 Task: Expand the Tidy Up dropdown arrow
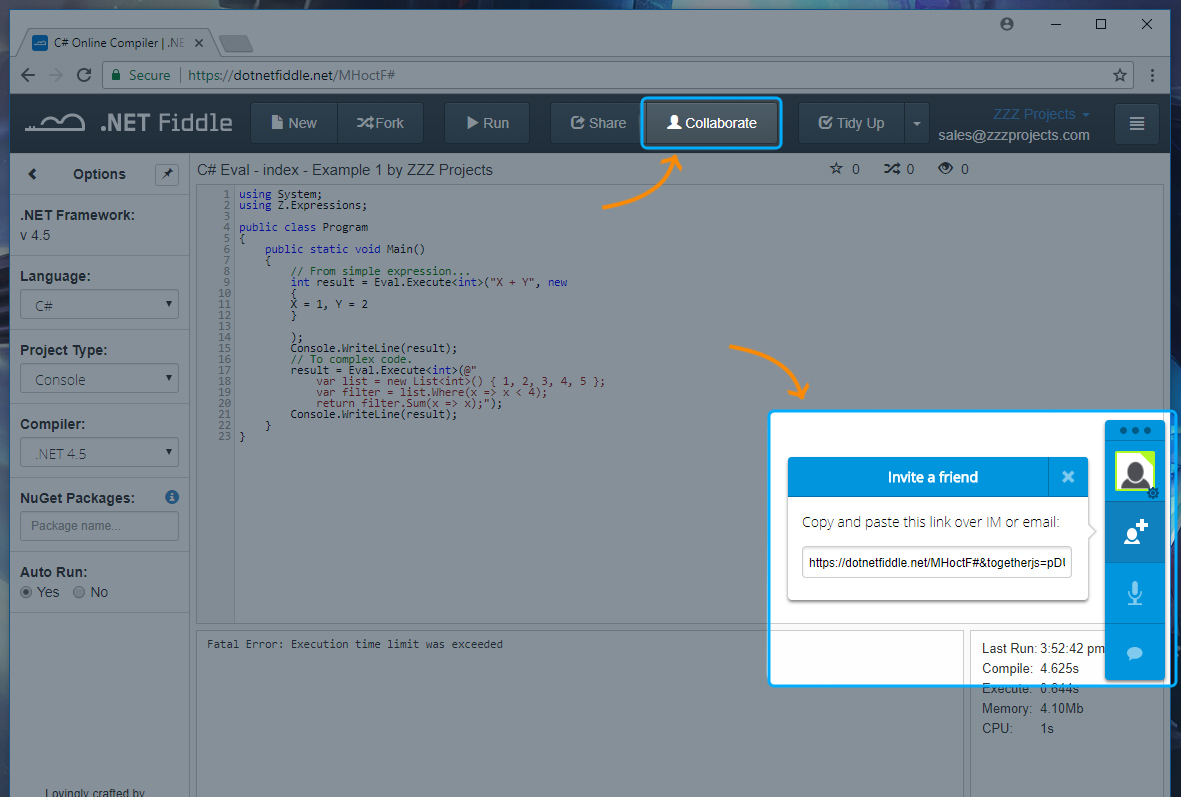[917, 123]
